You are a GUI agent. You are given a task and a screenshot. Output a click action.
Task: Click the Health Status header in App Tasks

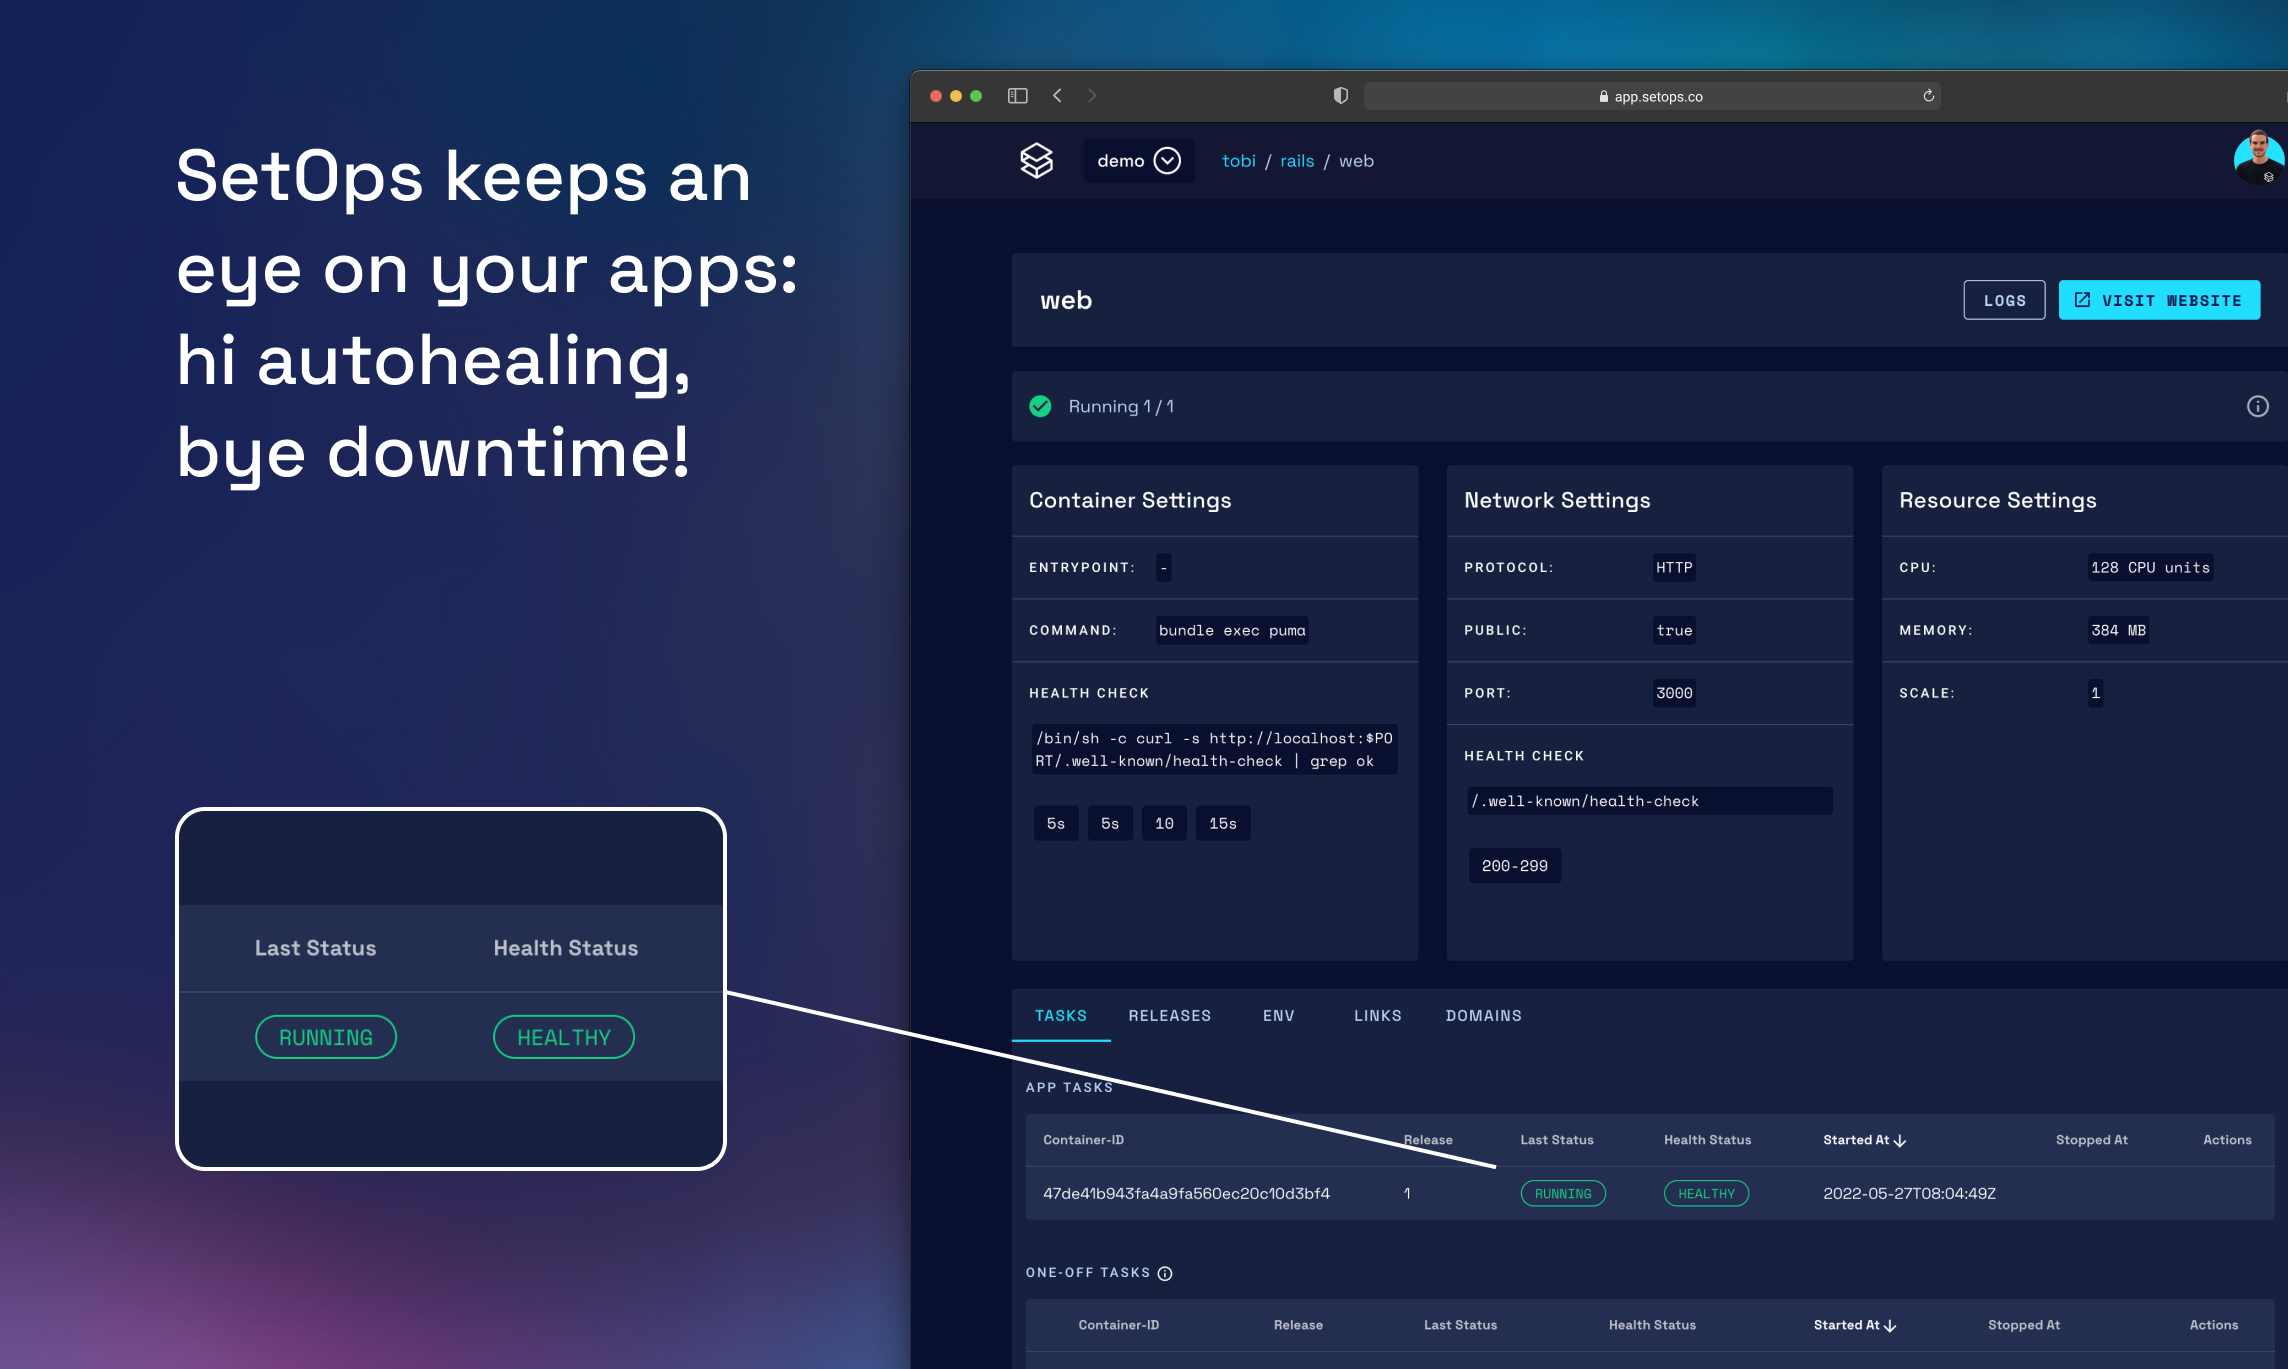click(x=1707, y=1140)
